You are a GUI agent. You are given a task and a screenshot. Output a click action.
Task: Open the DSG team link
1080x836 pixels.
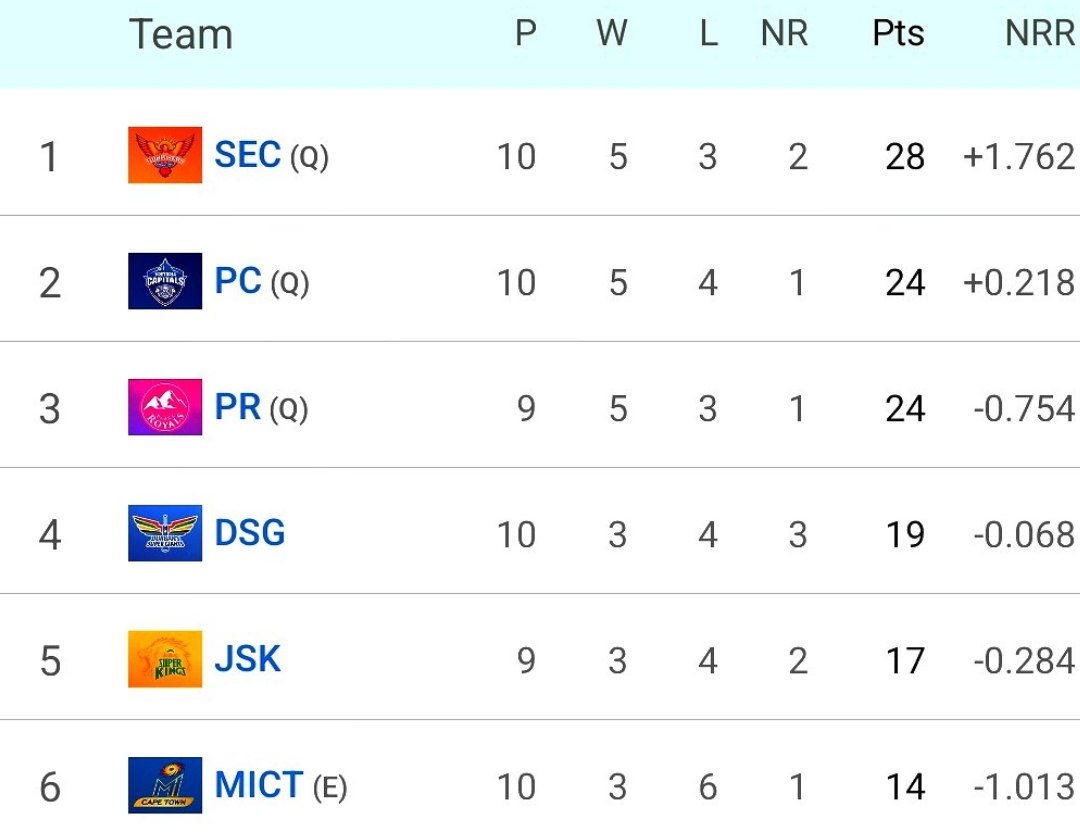click(x=250, y=533)
